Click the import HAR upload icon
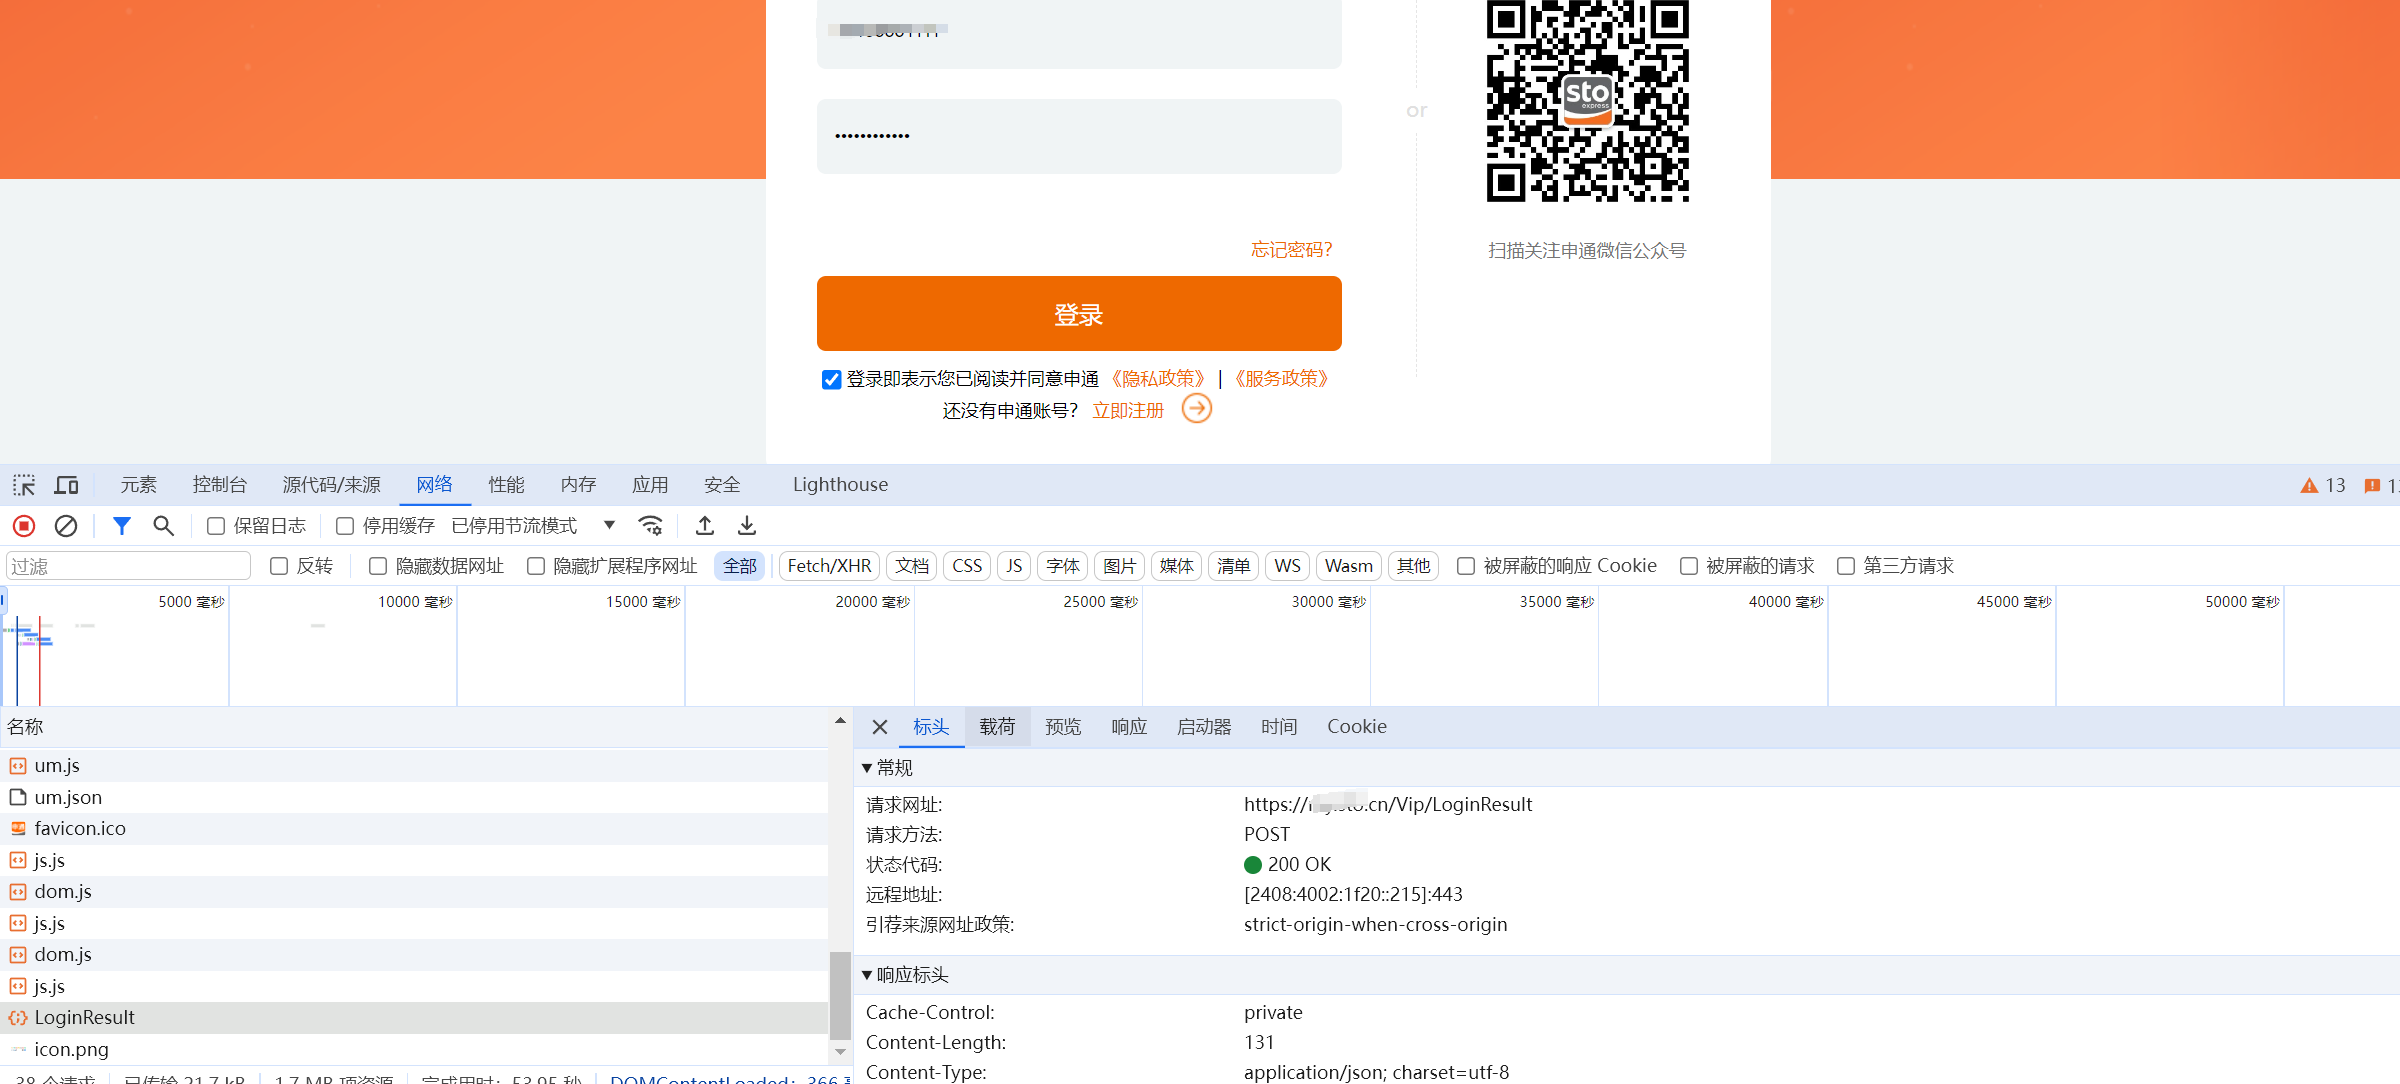Image resolution: width=2400 pixels, height=1084 pixels. [x=705, y=526]
